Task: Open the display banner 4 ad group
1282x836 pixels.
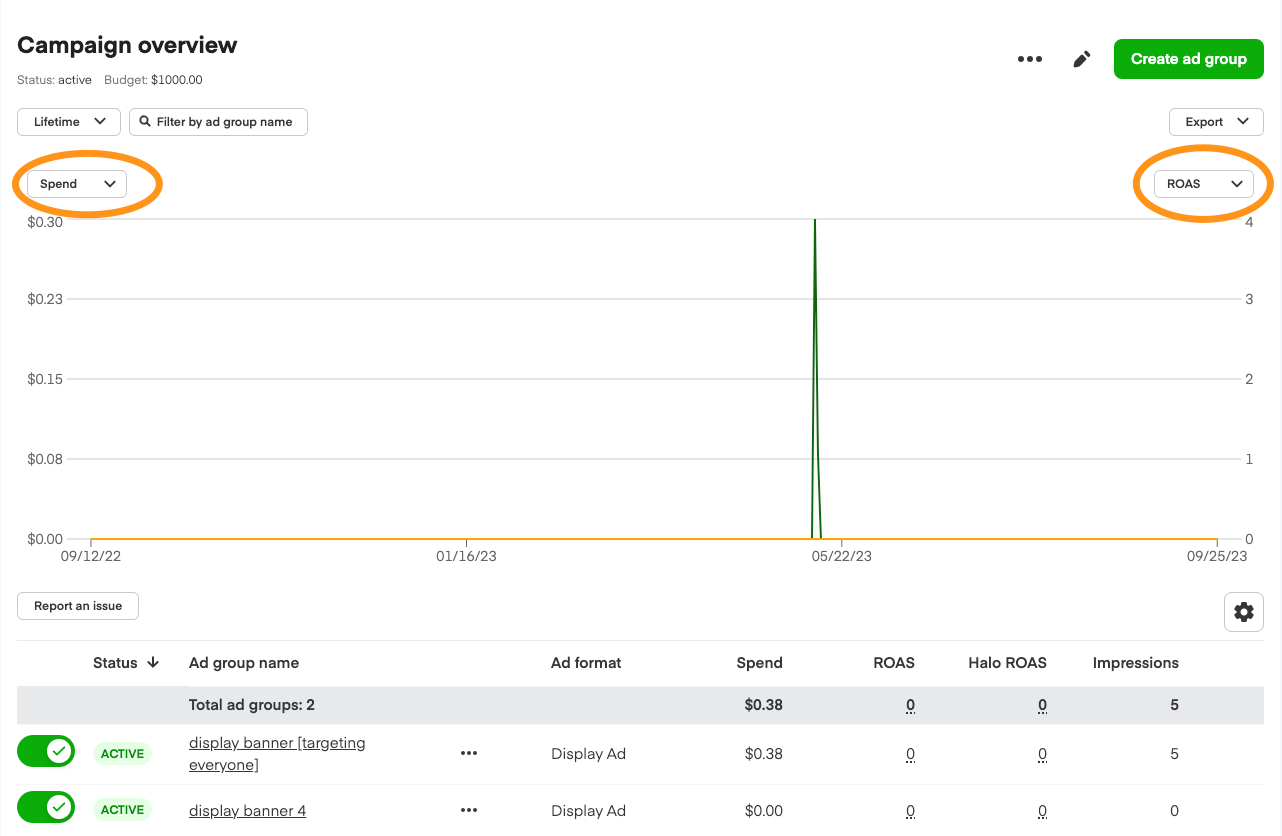Action: pyautogui.click(x=247, y=810)
